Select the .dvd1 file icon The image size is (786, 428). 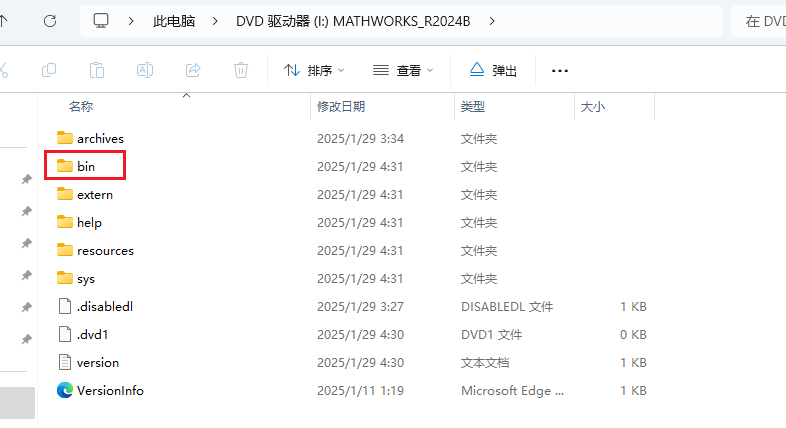(65, 334)
